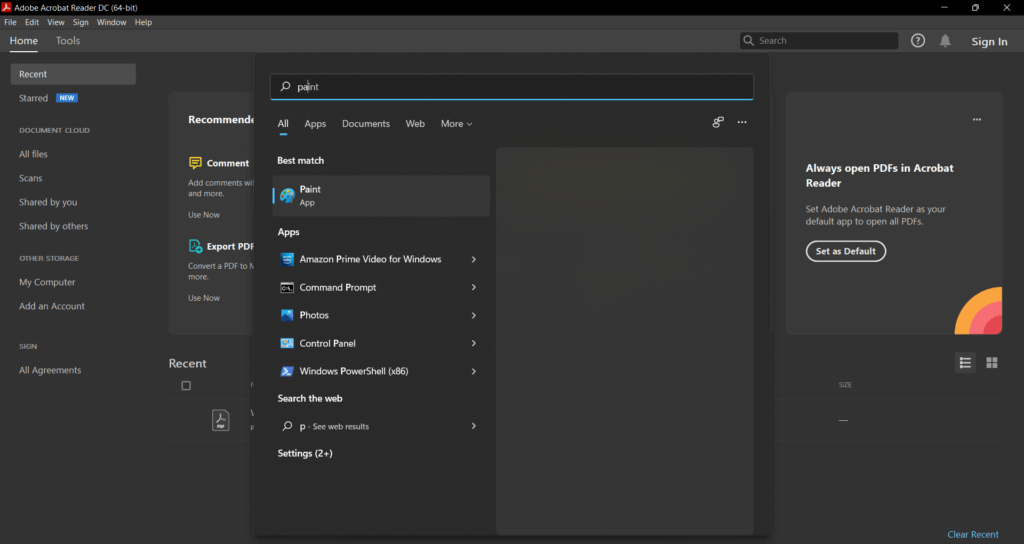Select the Documents search filter tab
The width and height of the screenshot is (1024, 544).
tap(366, 123)
